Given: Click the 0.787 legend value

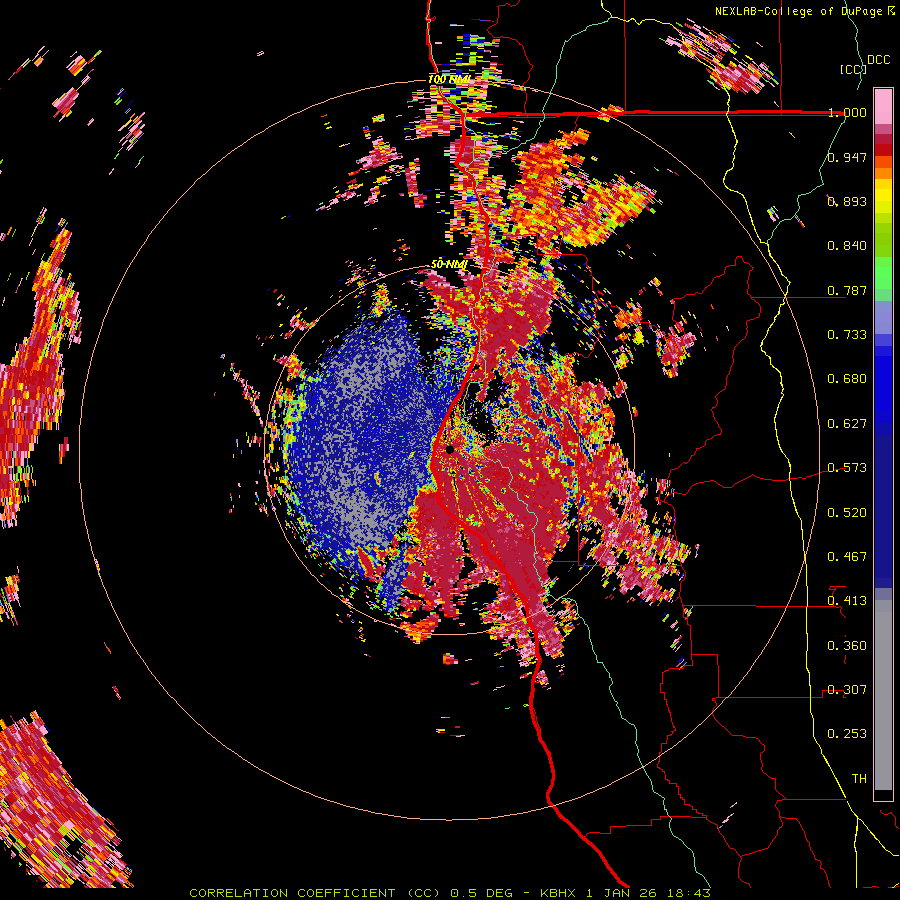Looking at the screenshot, I should pos(847,290).
